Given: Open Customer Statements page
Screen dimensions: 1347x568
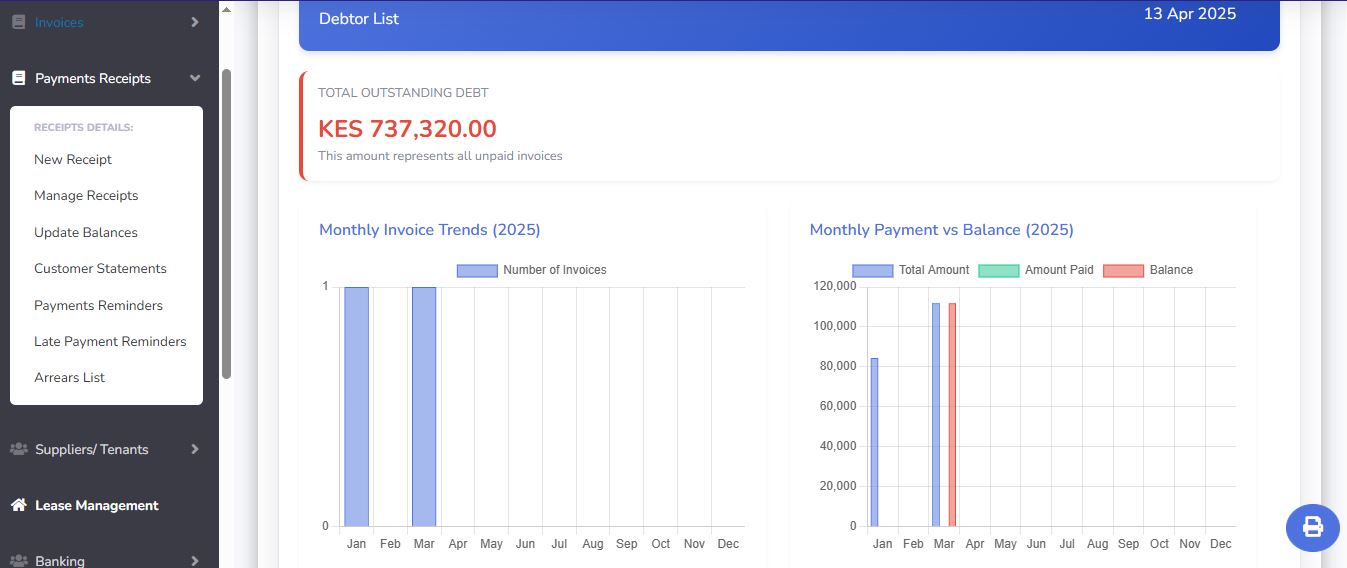Looking at the screenshot, I should pos(100,268).
